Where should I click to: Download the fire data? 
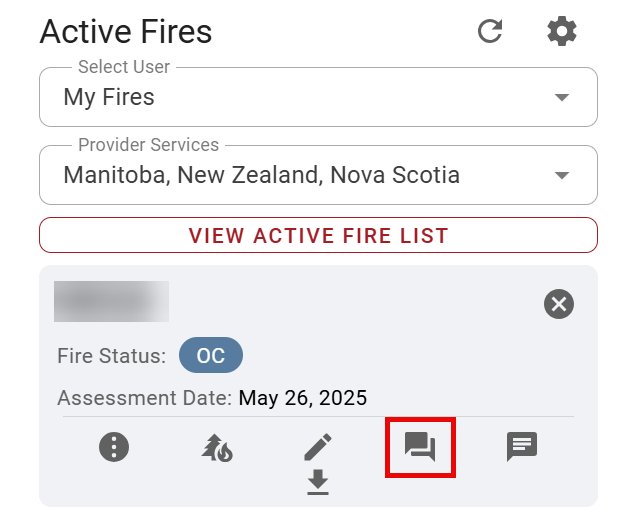click(x=318, y=482)
